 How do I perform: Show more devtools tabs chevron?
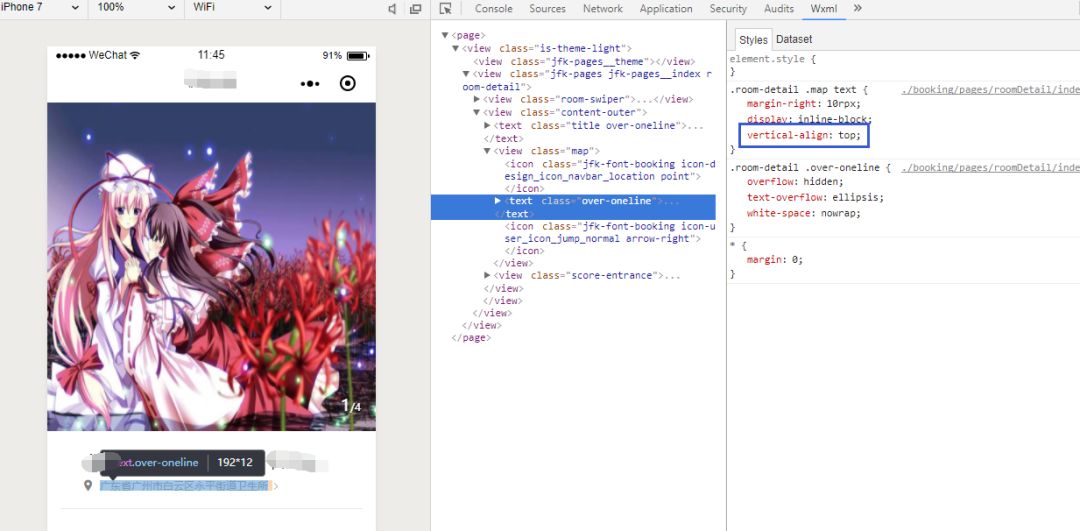pos(858,9)
